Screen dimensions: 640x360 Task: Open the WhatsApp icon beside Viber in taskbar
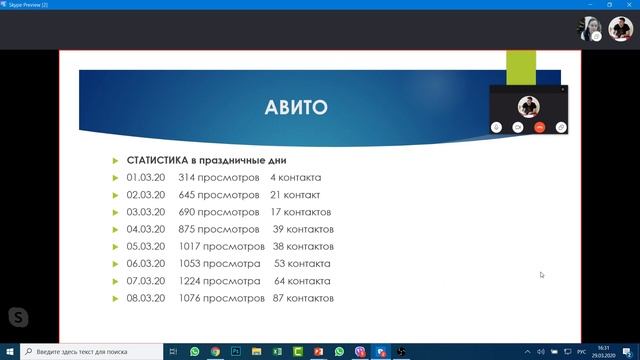click(339, 351)
